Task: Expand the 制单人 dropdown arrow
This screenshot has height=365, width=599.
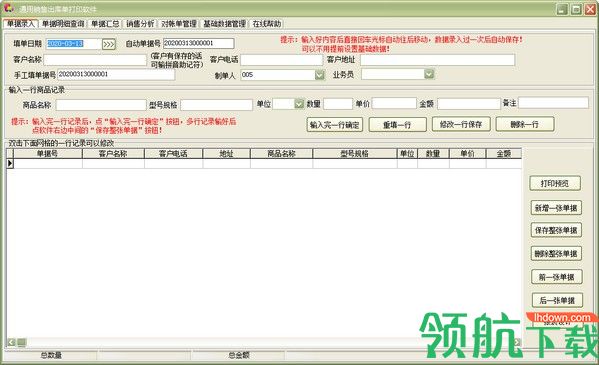Action: click(x=320, y=75)
